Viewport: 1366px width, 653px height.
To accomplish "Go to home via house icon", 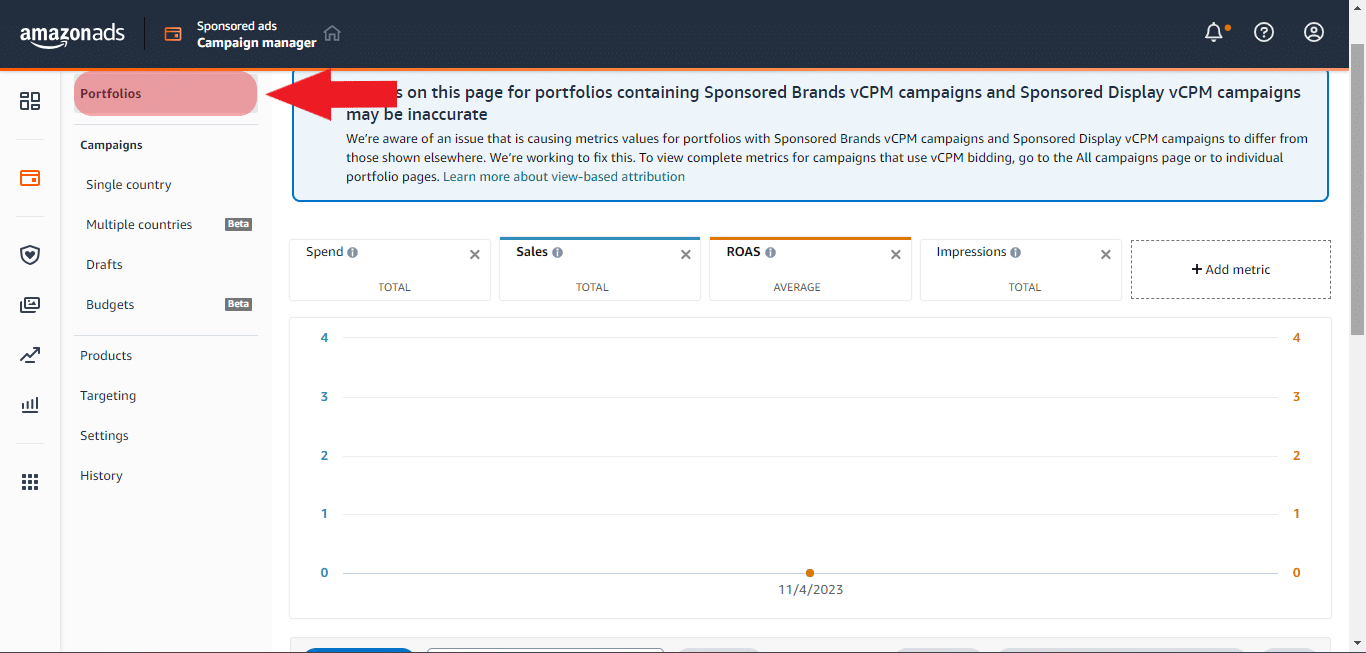I will [x=332, y=33].
